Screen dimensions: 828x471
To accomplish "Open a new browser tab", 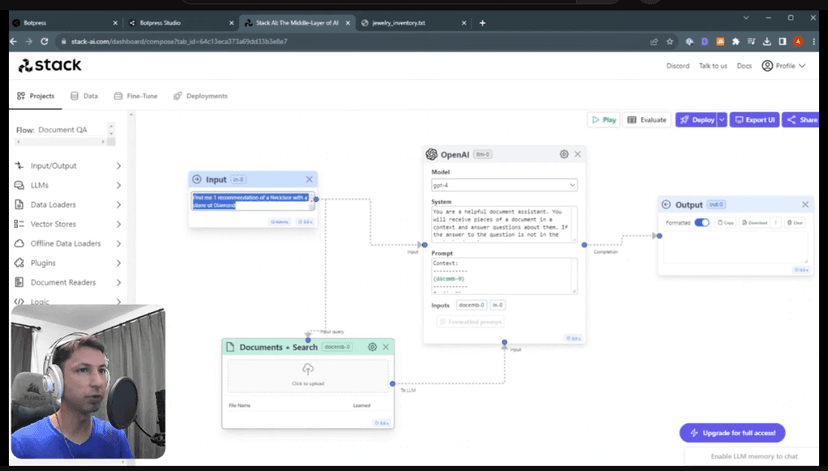I will [482, 23].
